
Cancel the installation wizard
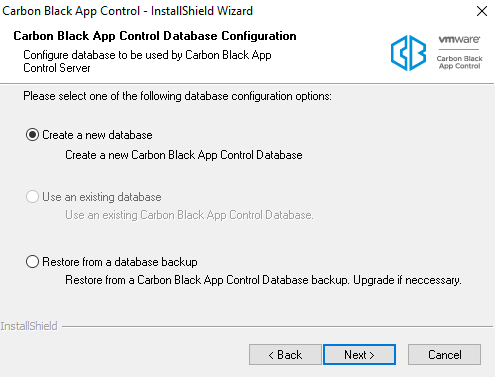[x=444, y=355]
